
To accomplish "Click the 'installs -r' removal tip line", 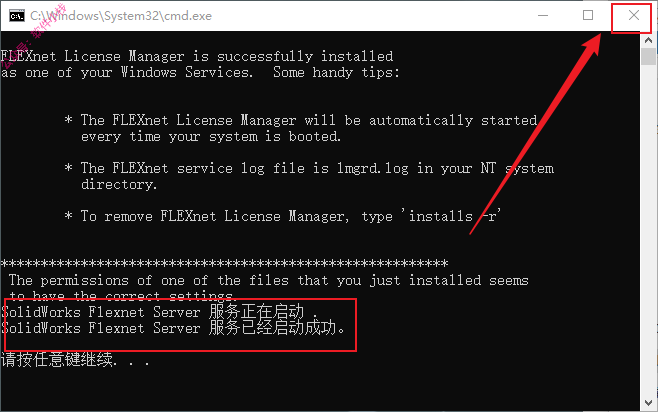I will 283,216.
